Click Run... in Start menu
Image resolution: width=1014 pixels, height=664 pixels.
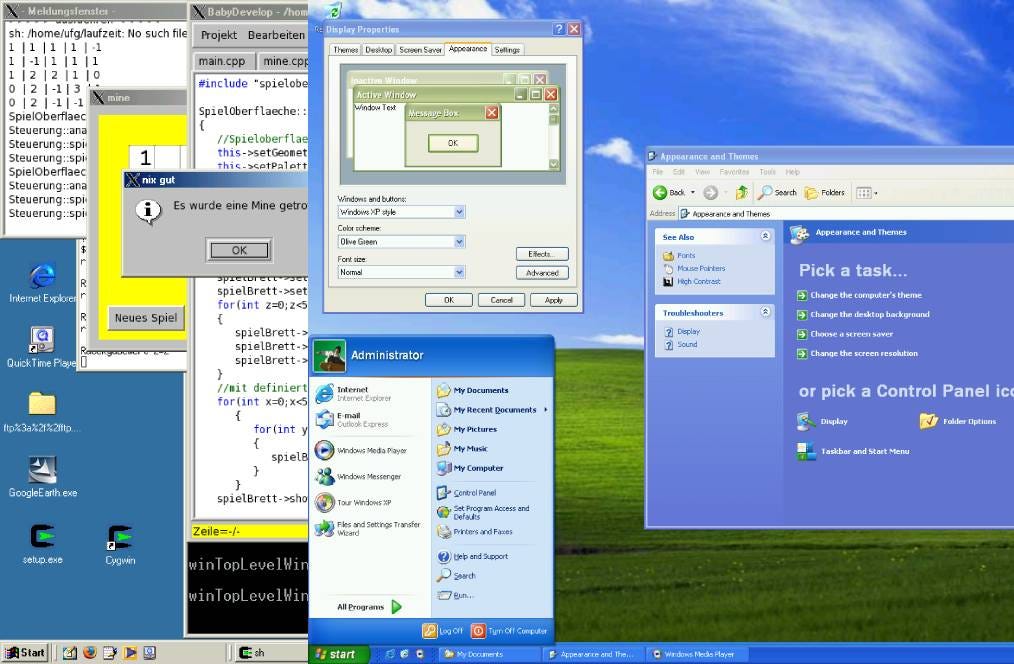coord(455,595)
